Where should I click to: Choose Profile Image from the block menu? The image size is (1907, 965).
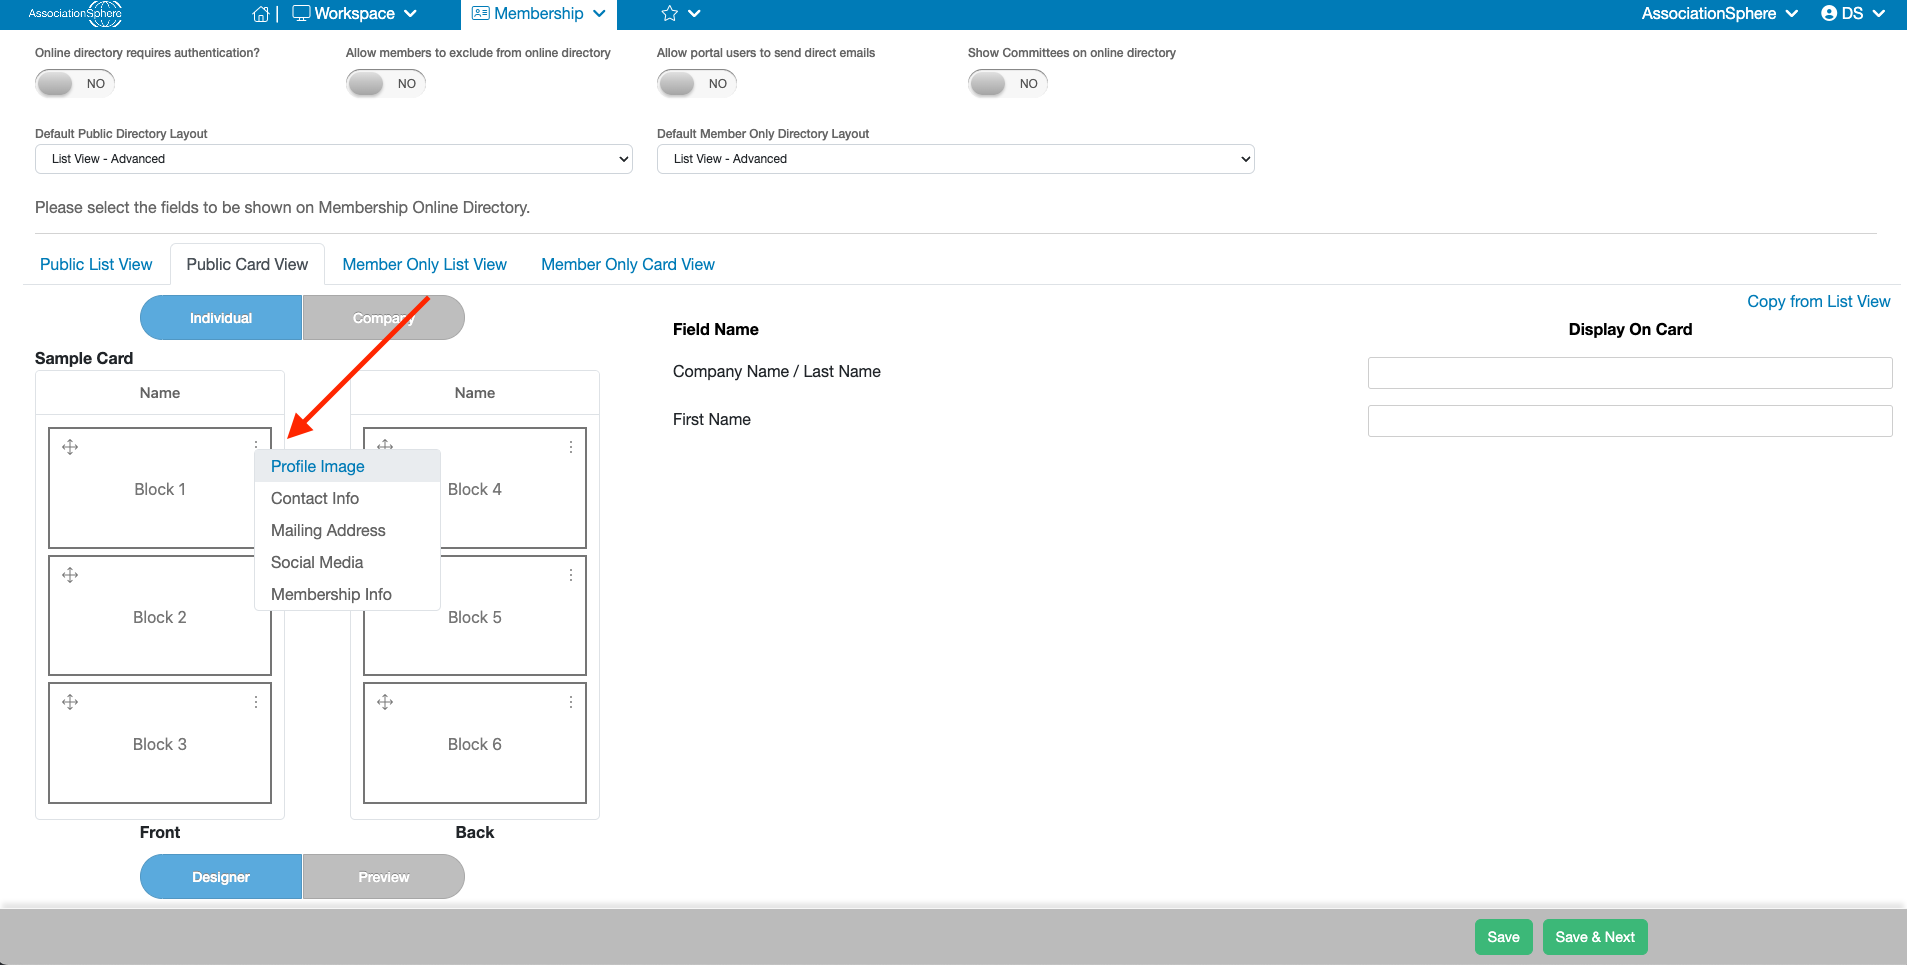[348, 466]
